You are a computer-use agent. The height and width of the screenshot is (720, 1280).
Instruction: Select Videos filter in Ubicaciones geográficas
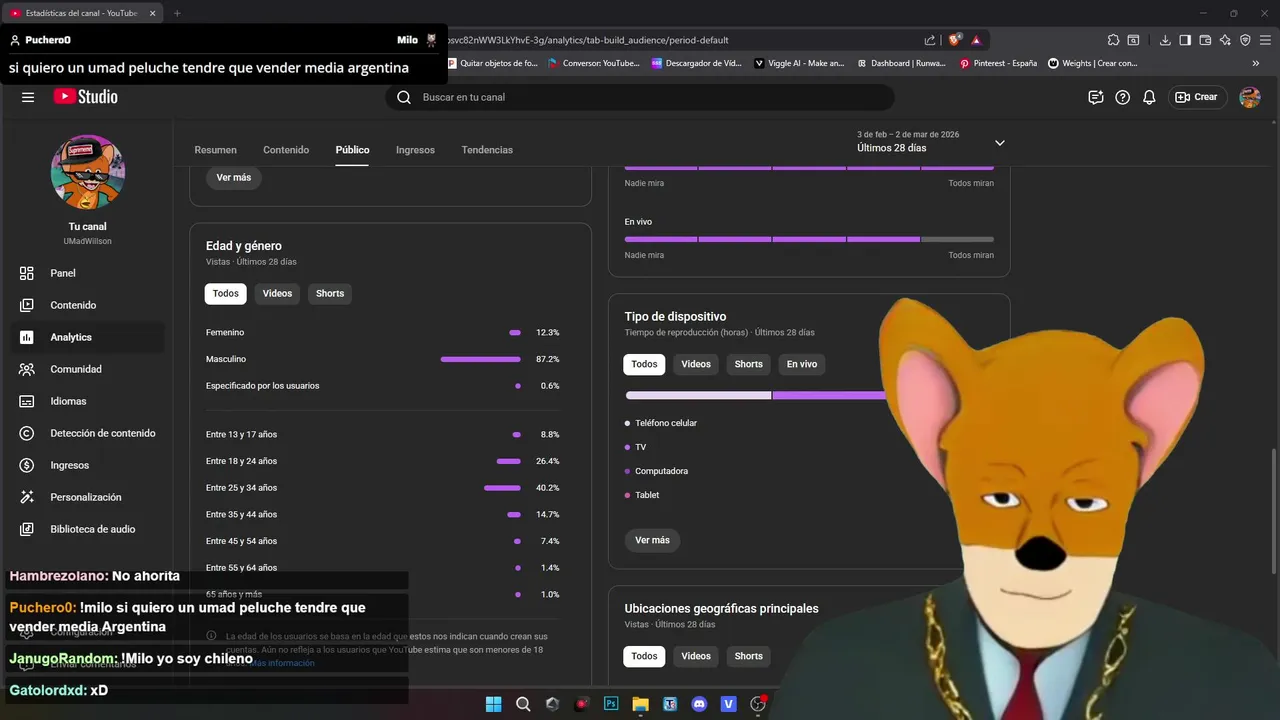(696, 656)
